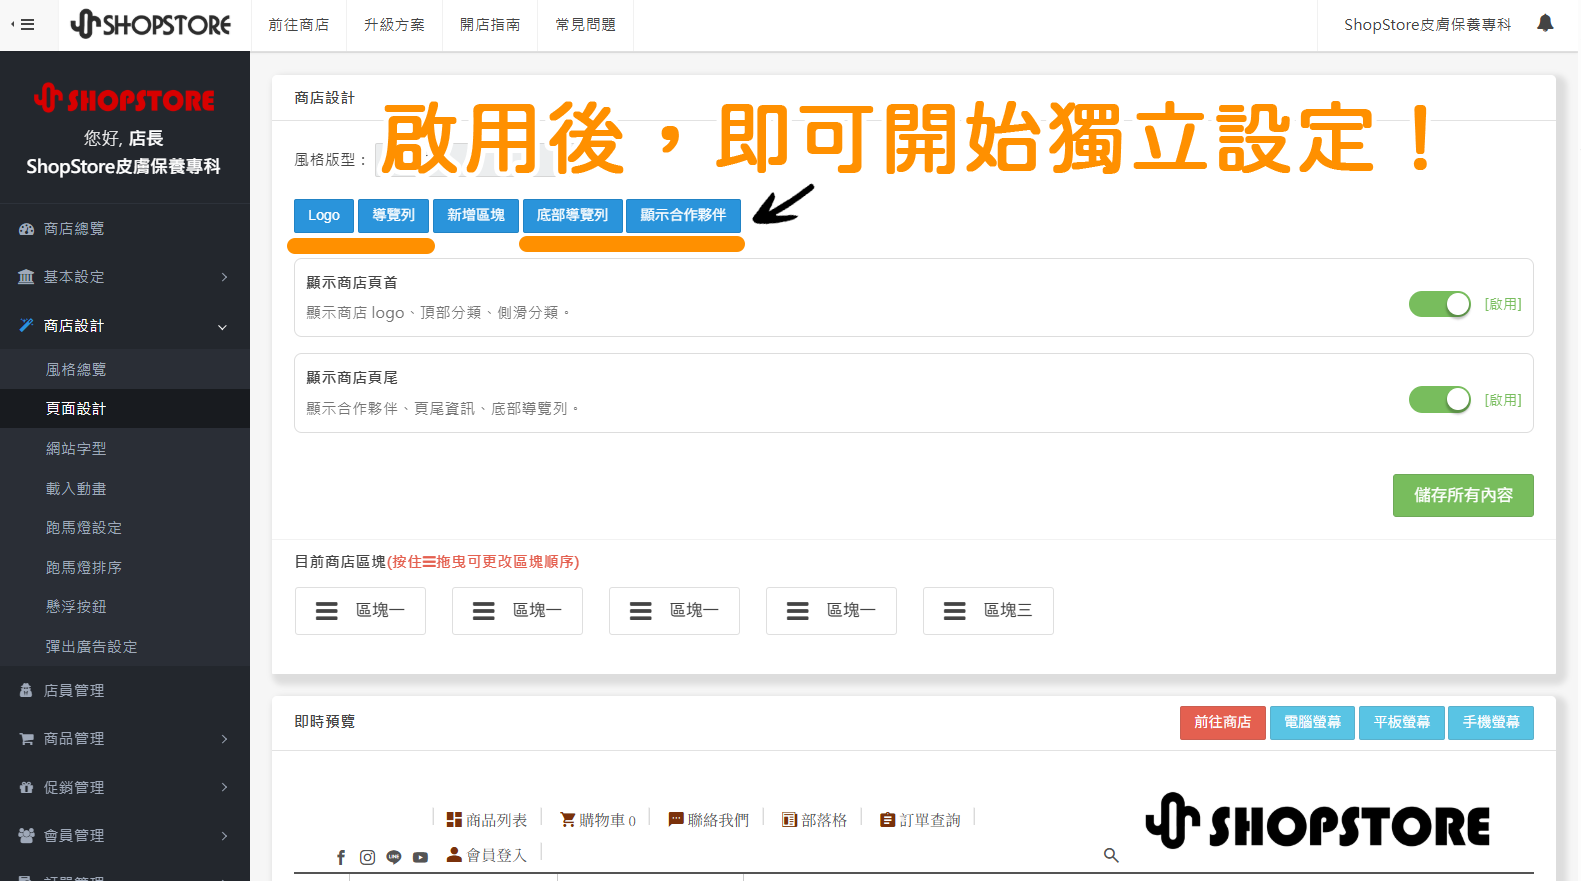Click 部落格 in preview navigation
The height and width of the screenshot is (881, 1581).
point(815,820)
